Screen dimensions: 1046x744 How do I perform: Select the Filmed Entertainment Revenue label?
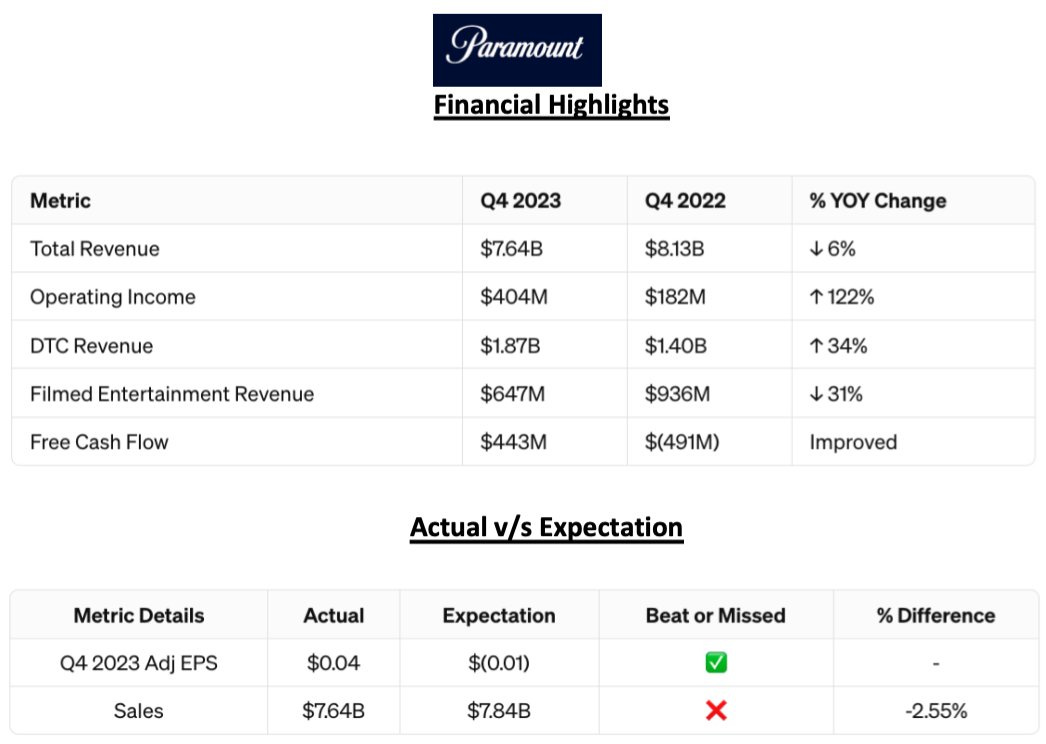(172, 394)
